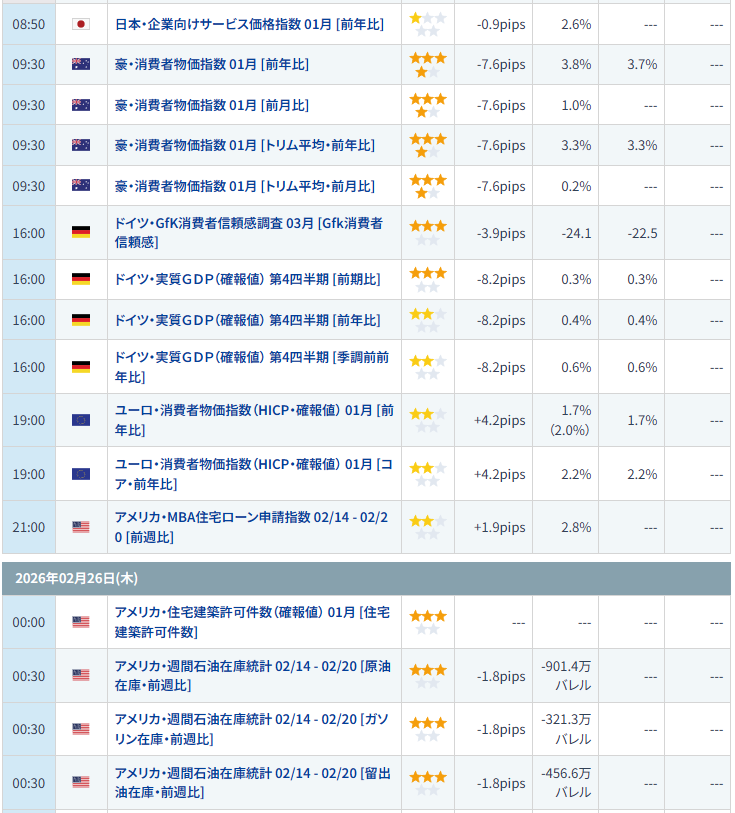
Task: Open 日本・企業向けサービス価格指数 01月 [前年比] link
Action: pos(255,23)
